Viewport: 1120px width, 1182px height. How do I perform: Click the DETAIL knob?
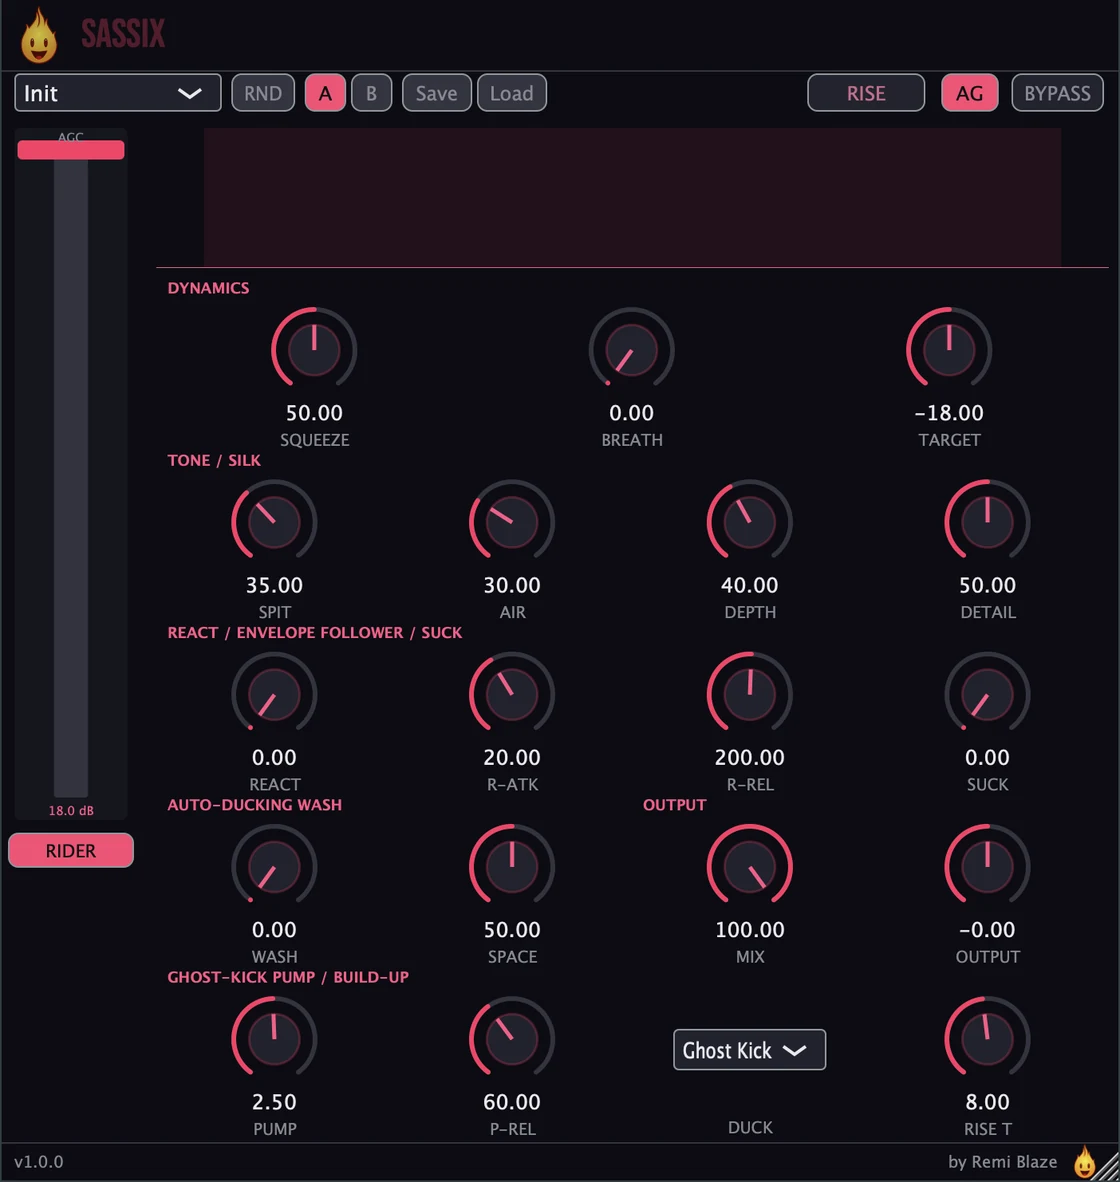(x=987, y=522)
